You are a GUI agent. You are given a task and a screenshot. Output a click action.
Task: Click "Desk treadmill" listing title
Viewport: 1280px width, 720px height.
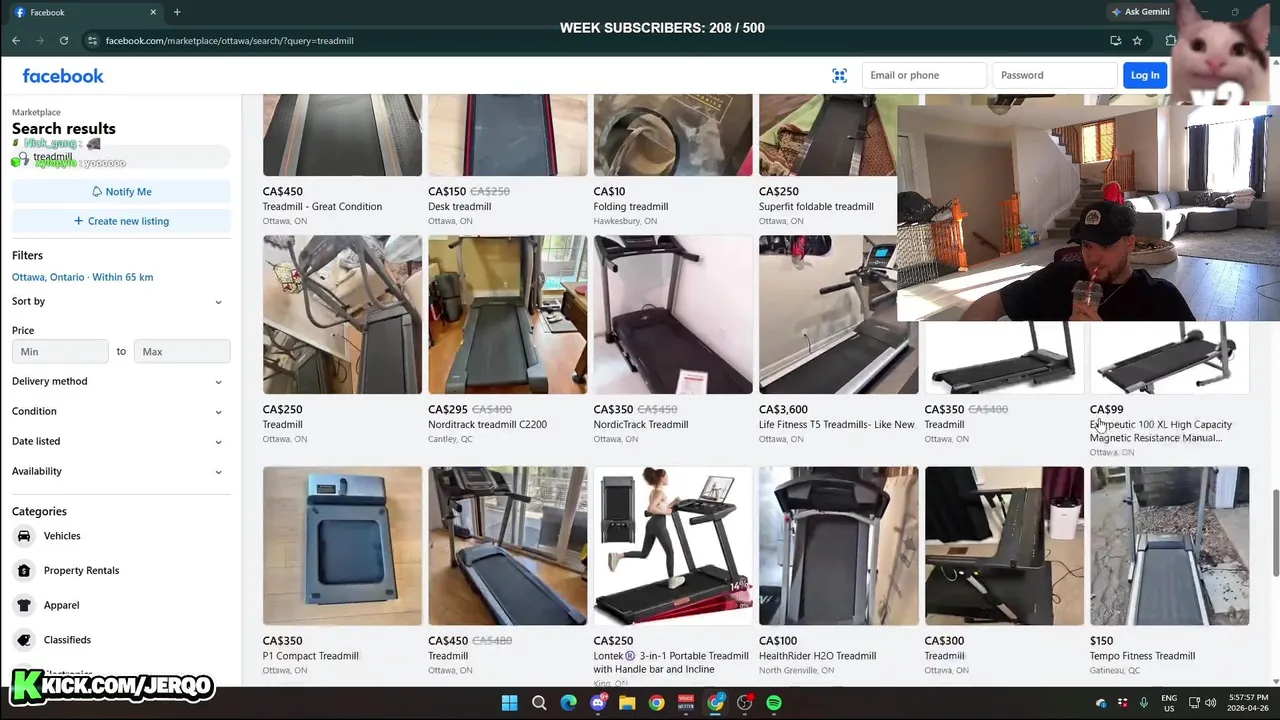[x=459, y=207]
